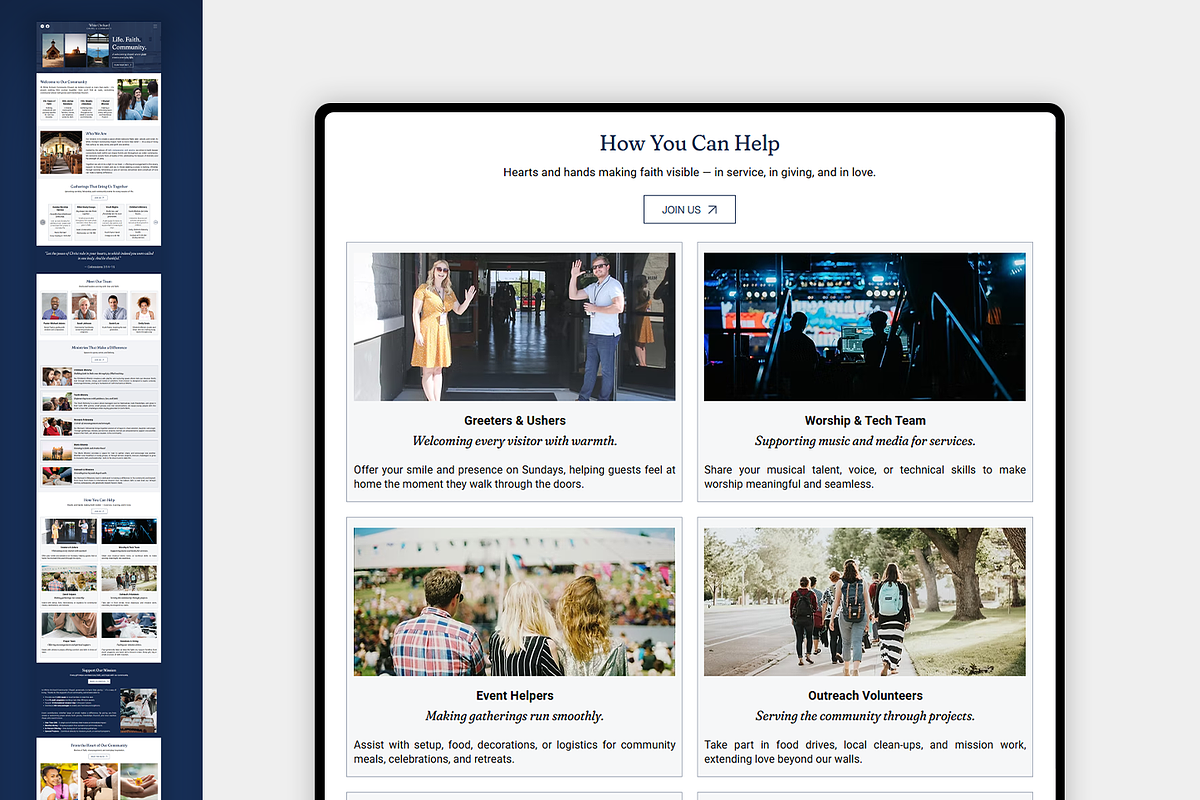Open the greeters waving at the doorway photo
The image size is (1200, 800).
tap(514, 326)
